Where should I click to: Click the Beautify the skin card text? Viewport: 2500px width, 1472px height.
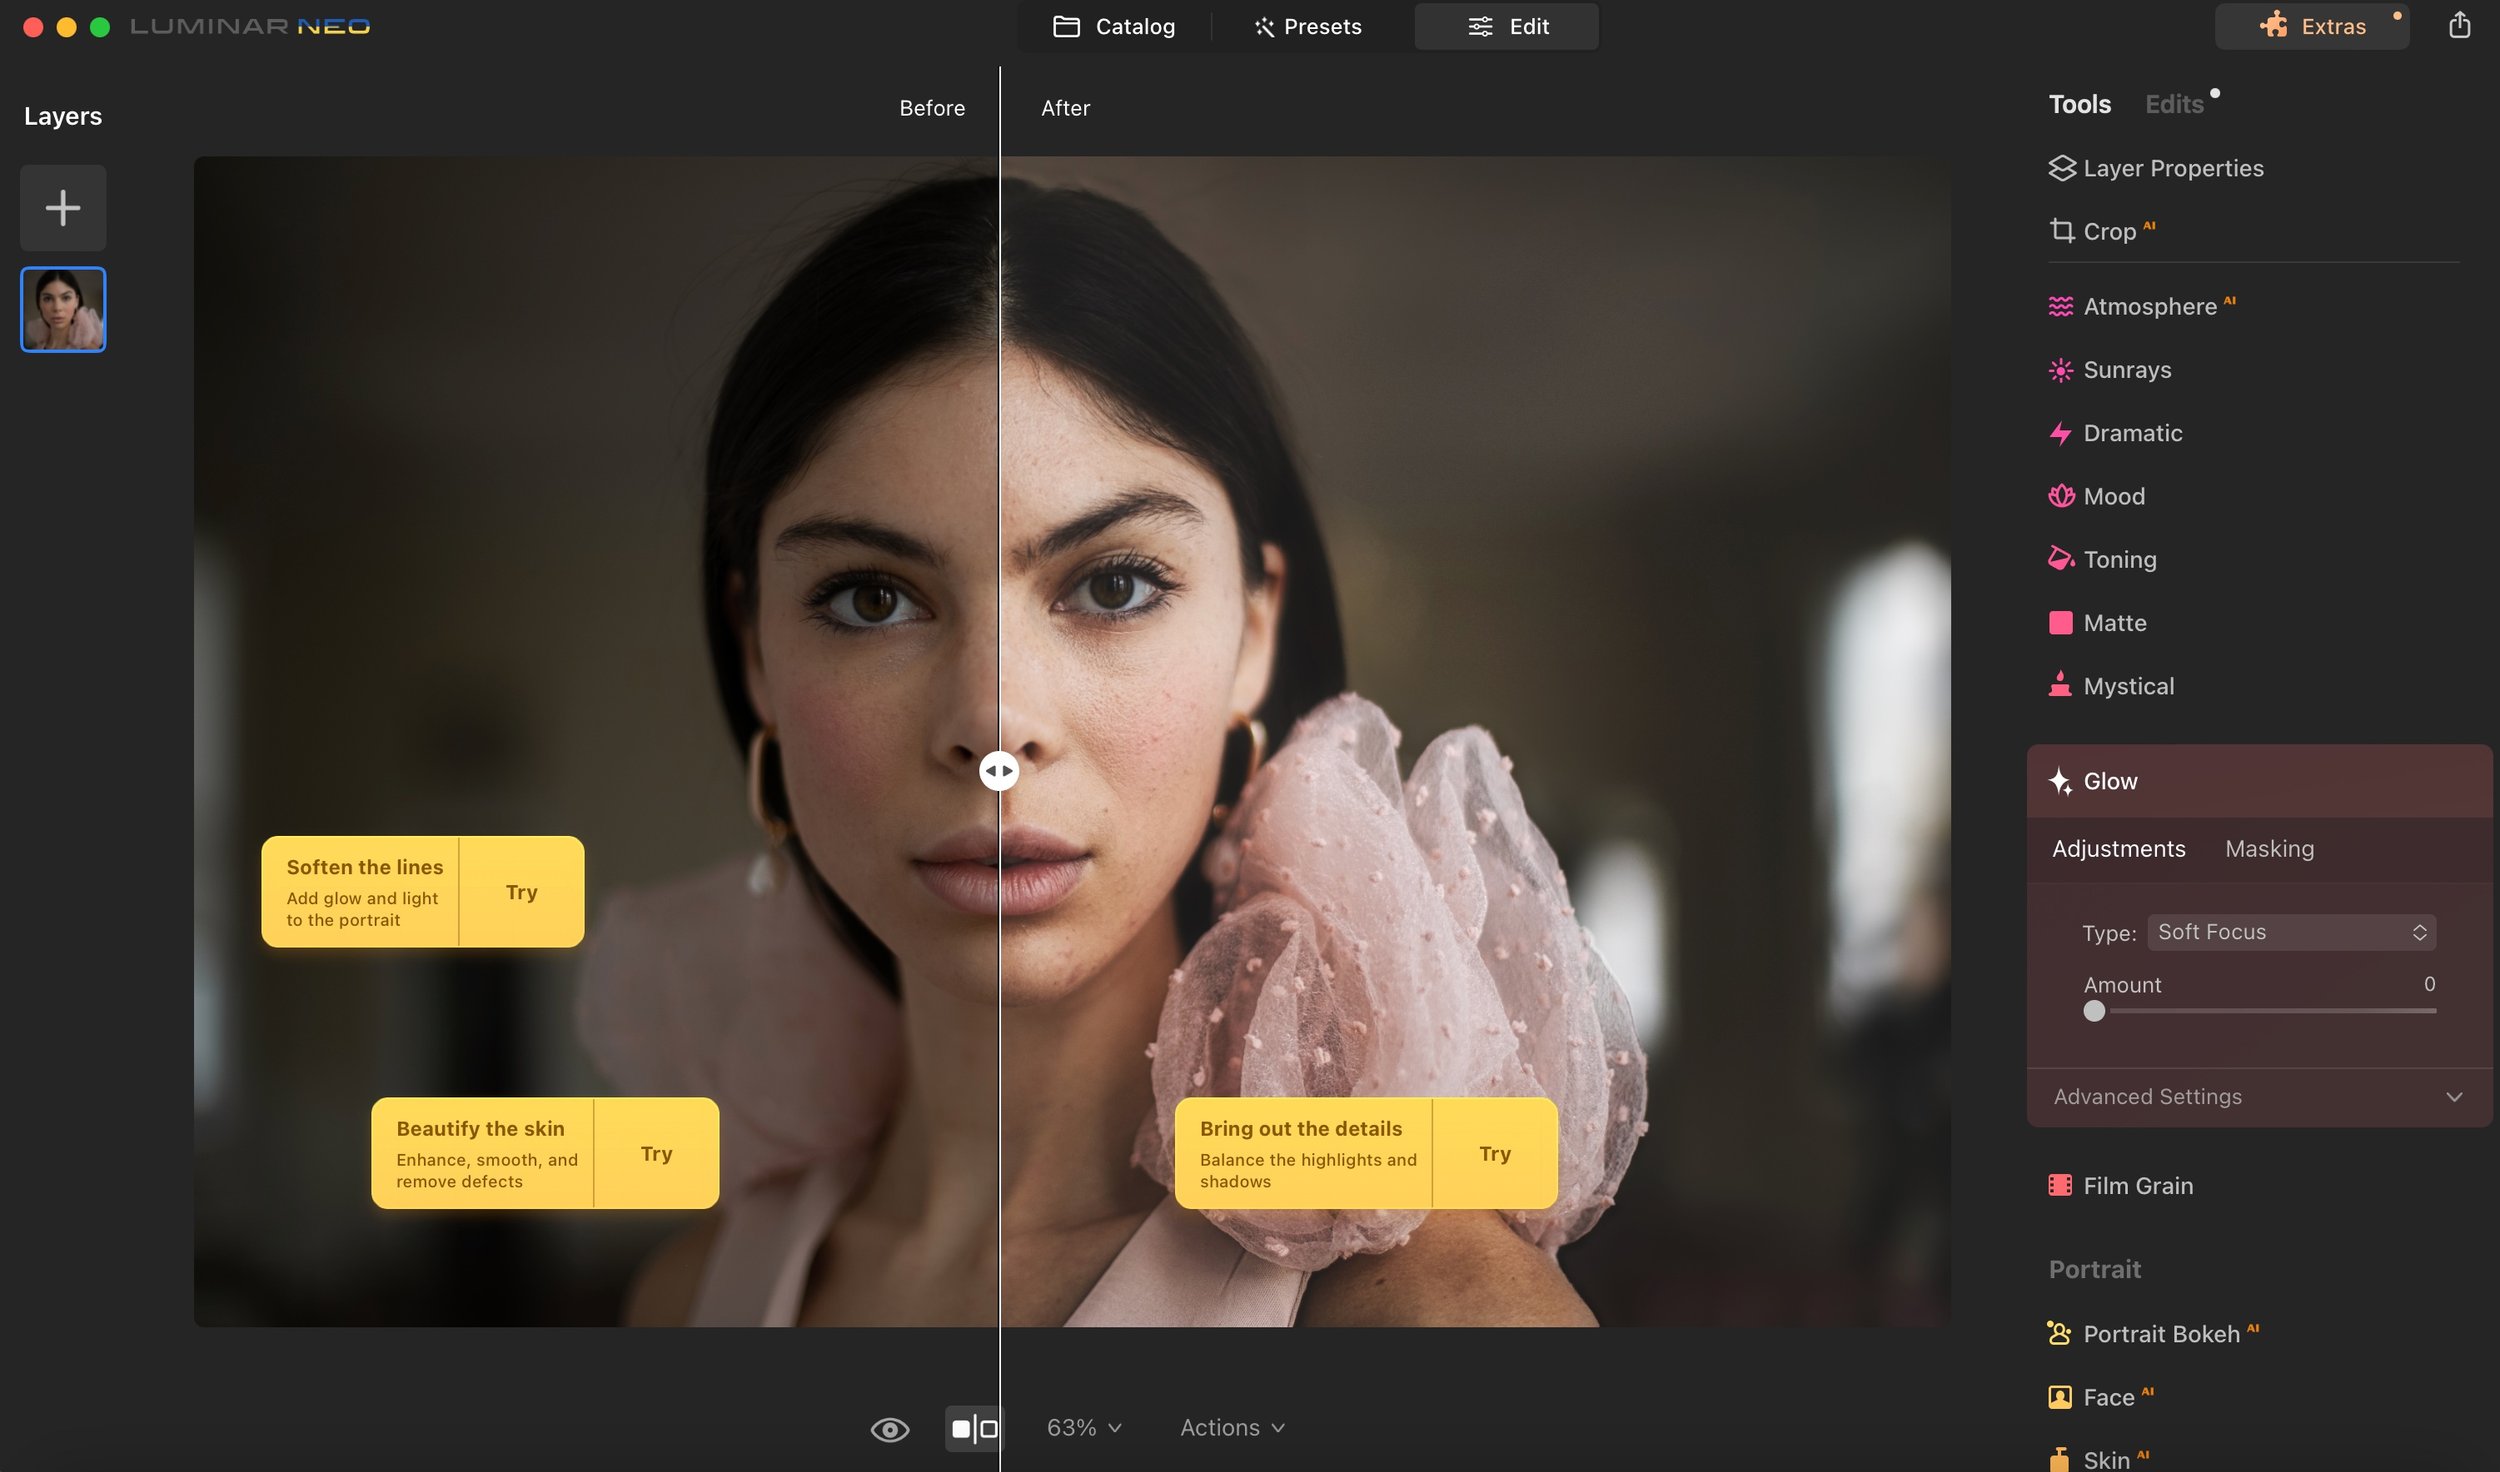click(486, 1154)
